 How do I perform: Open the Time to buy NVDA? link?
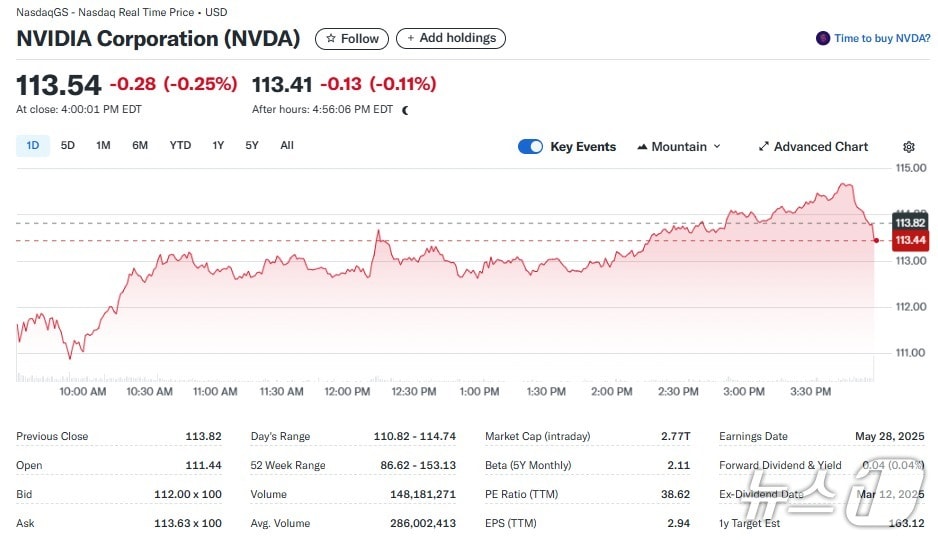[x=882, y=38]
